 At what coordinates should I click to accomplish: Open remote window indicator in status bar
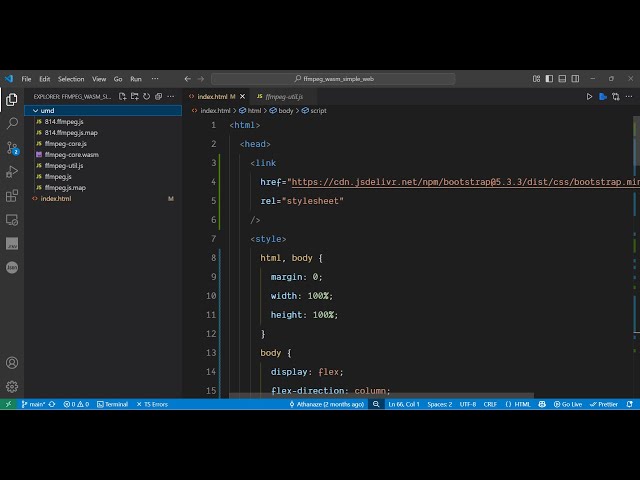tap(8, 404)
